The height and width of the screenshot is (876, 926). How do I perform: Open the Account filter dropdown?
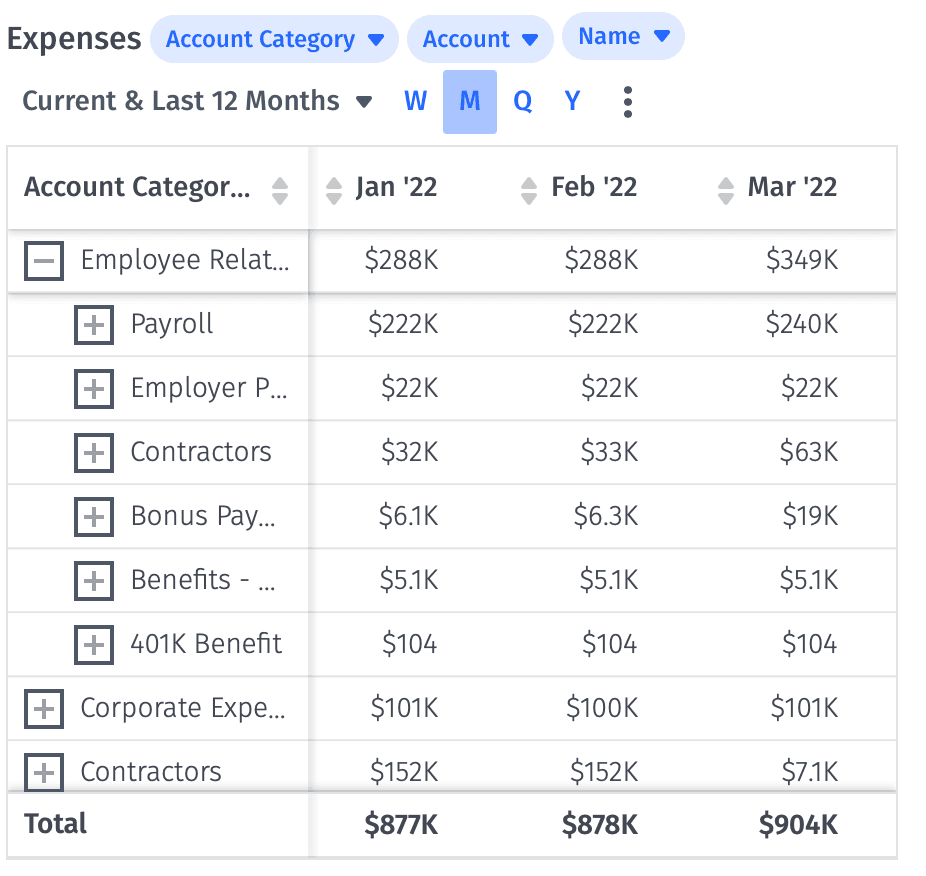480,38
